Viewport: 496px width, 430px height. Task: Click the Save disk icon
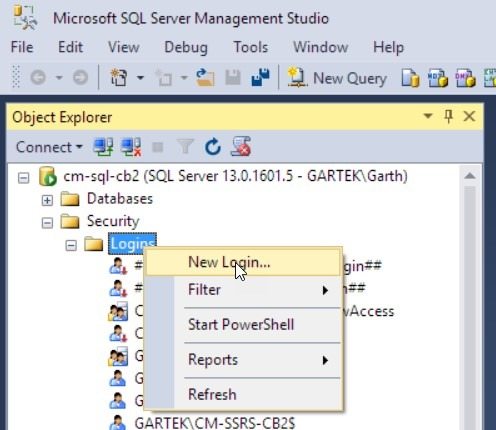233,78
